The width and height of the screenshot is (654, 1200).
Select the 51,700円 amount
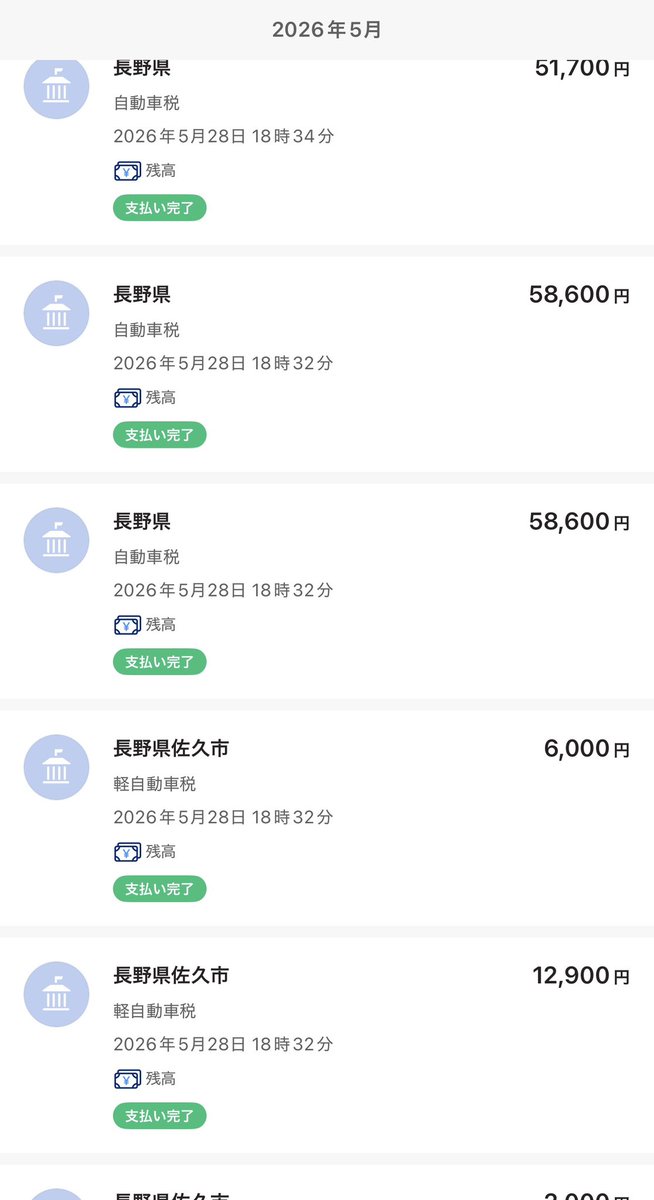click(582, 68)
